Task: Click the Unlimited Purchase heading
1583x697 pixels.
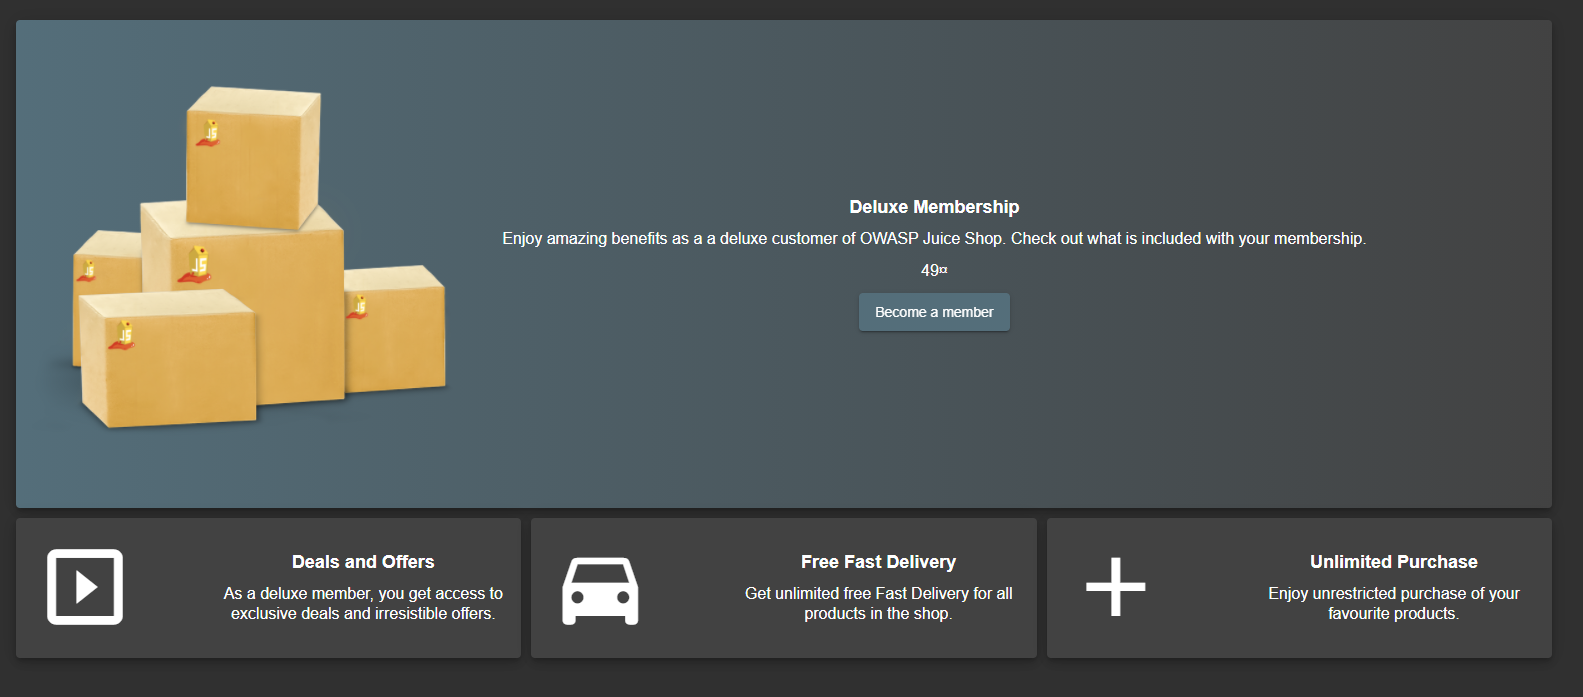Action: pyautogui.click(x=1394, y=562)
